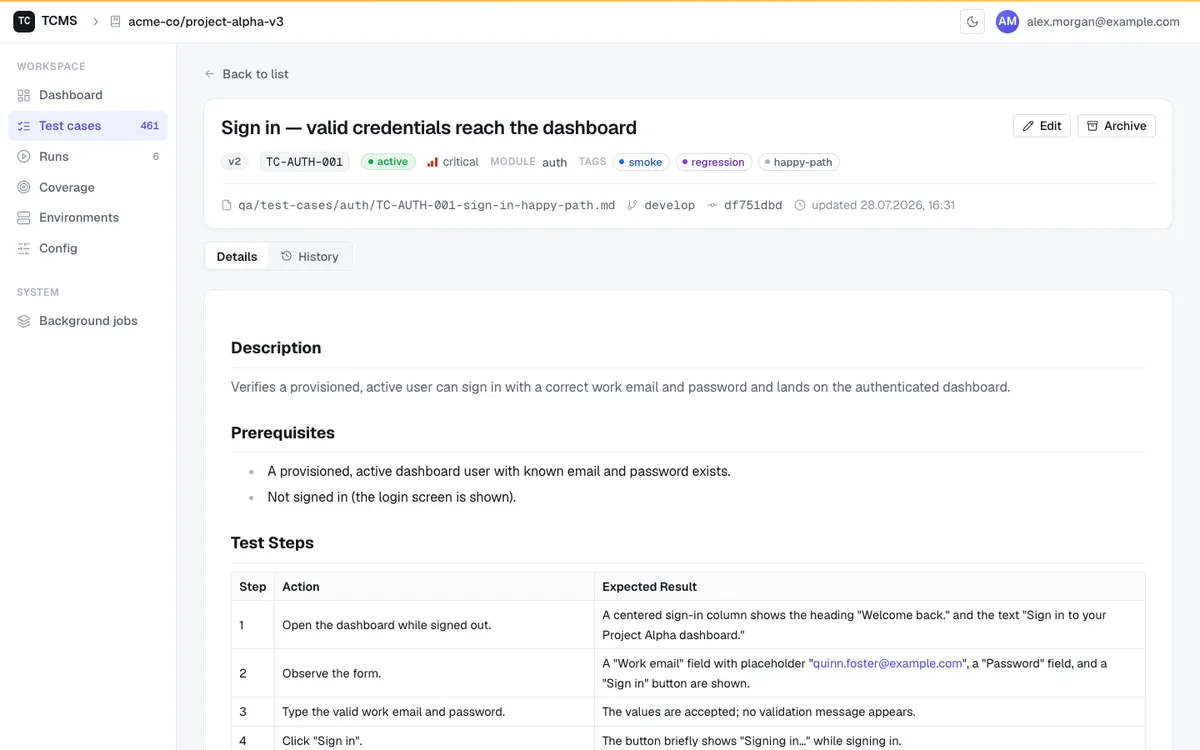Click the file icon before path
Viewport: 1200px width, 750px height.
227,205
